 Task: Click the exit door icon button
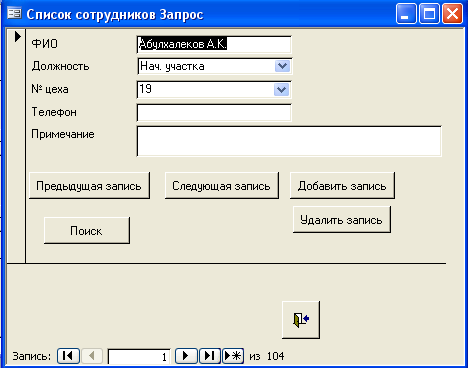click(x=301, y=320)
